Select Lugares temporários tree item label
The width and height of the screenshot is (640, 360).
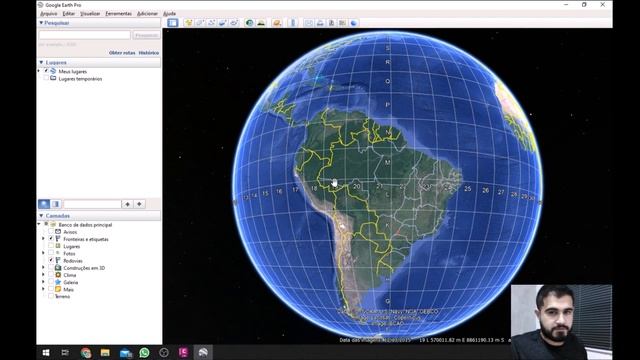click(80, 79)
